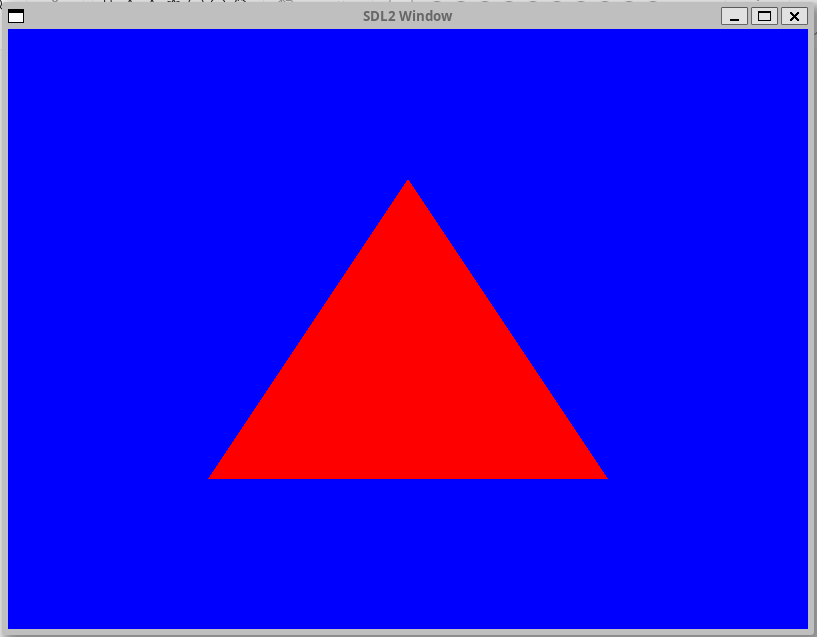Image resolution: width=817 pixels, height=637 pixels.
Task: Select the top vertex of the red triangle
Action: 408,183
